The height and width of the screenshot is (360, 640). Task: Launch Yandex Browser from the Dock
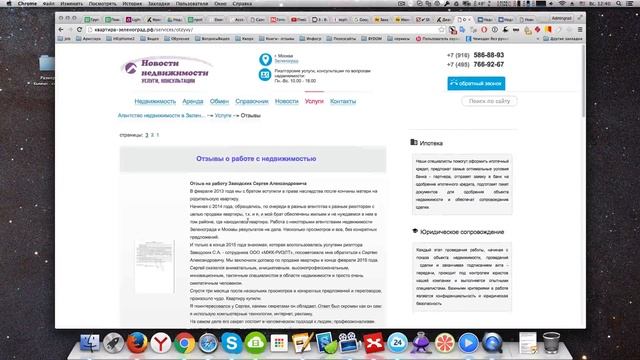click(x=160, y=343)
